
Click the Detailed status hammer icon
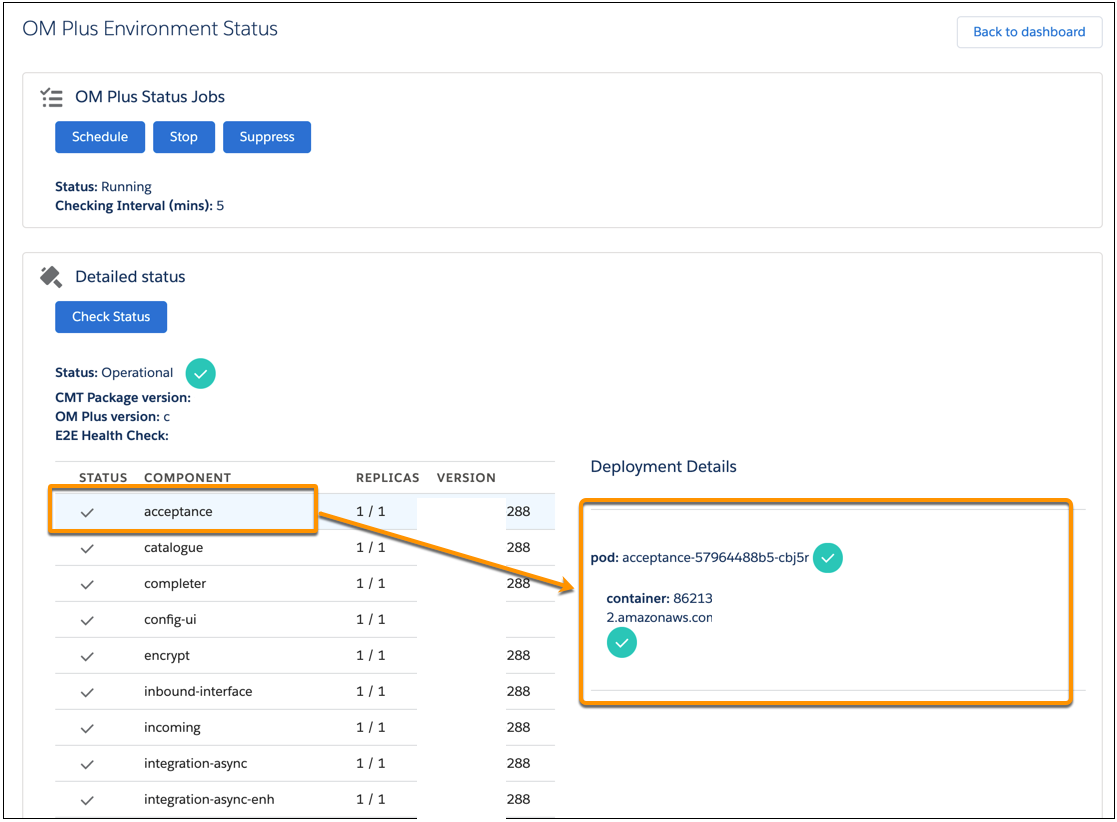[x=51, y=277]
